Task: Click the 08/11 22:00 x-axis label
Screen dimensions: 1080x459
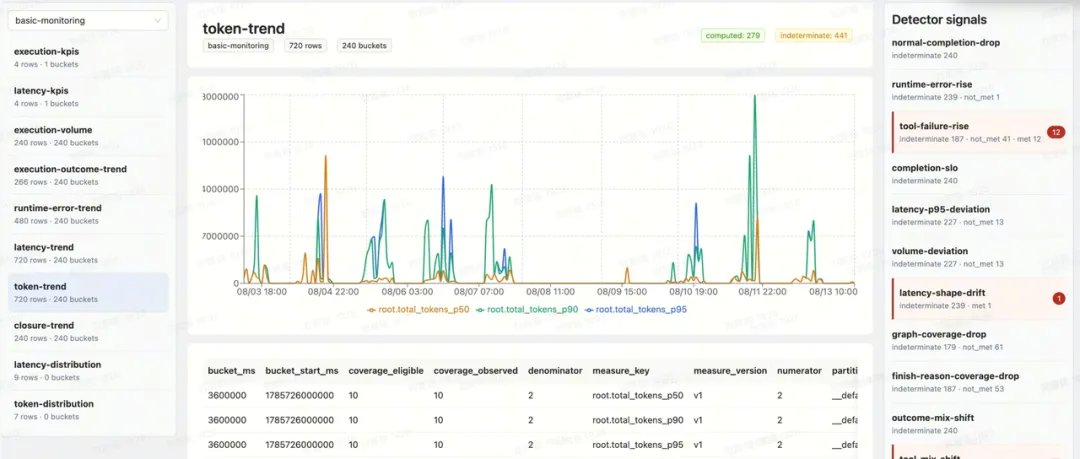Action: (x=761, y=292)
